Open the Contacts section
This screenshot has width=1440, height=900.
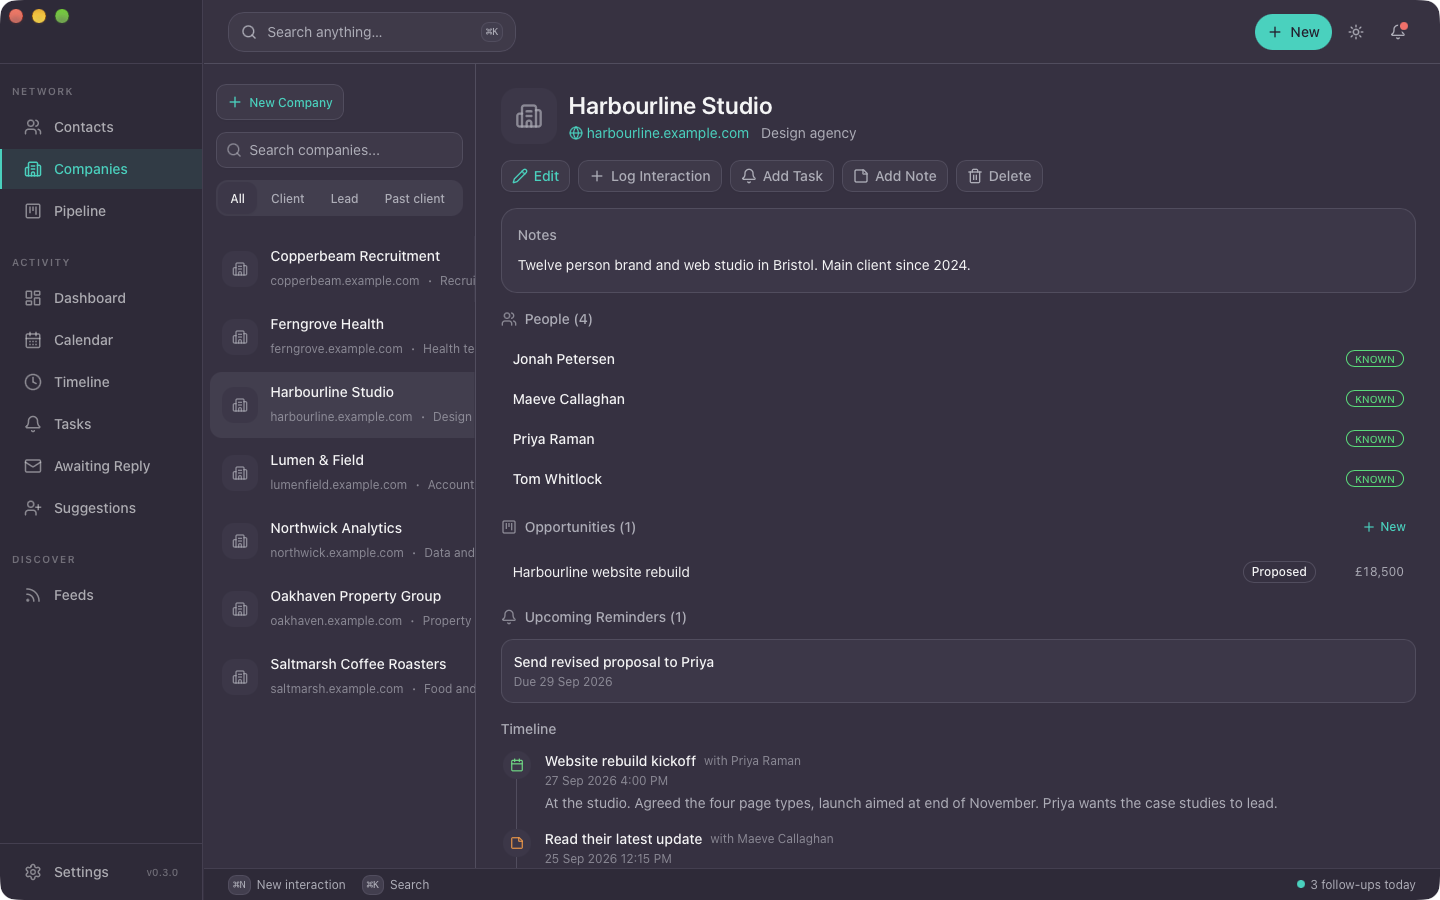[101, 127]
